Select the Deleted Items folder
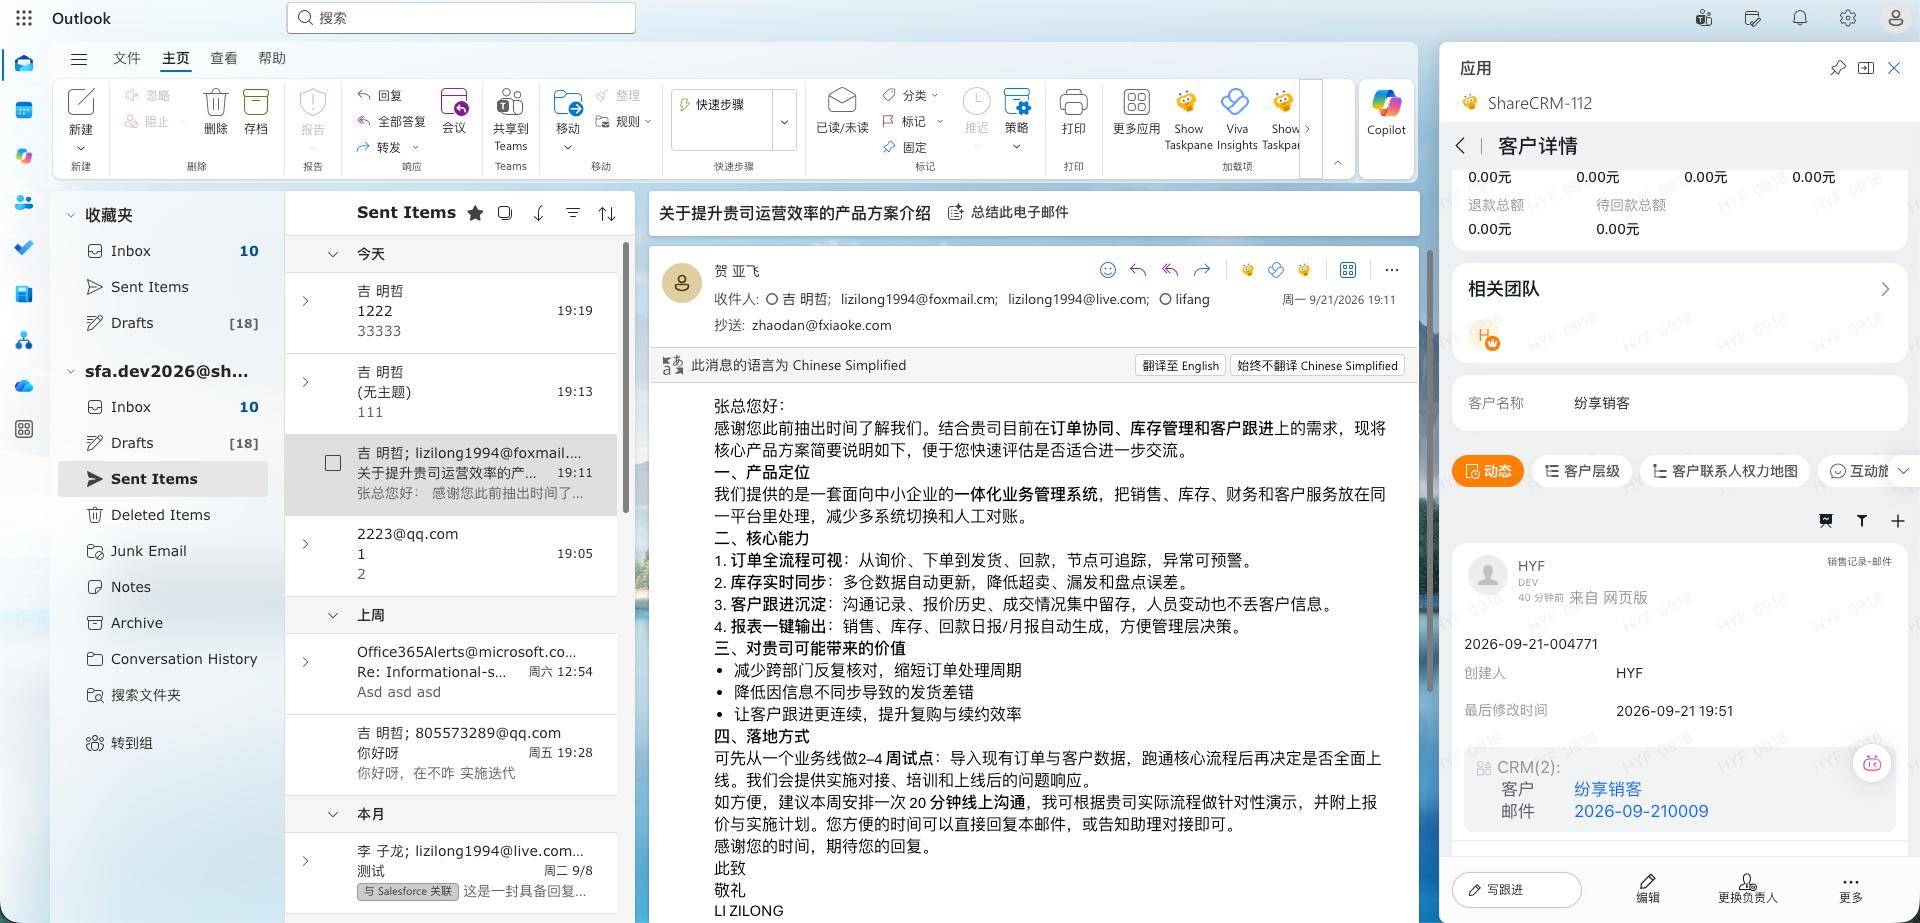Viewport: 1920px width, 923px height. 163,515
